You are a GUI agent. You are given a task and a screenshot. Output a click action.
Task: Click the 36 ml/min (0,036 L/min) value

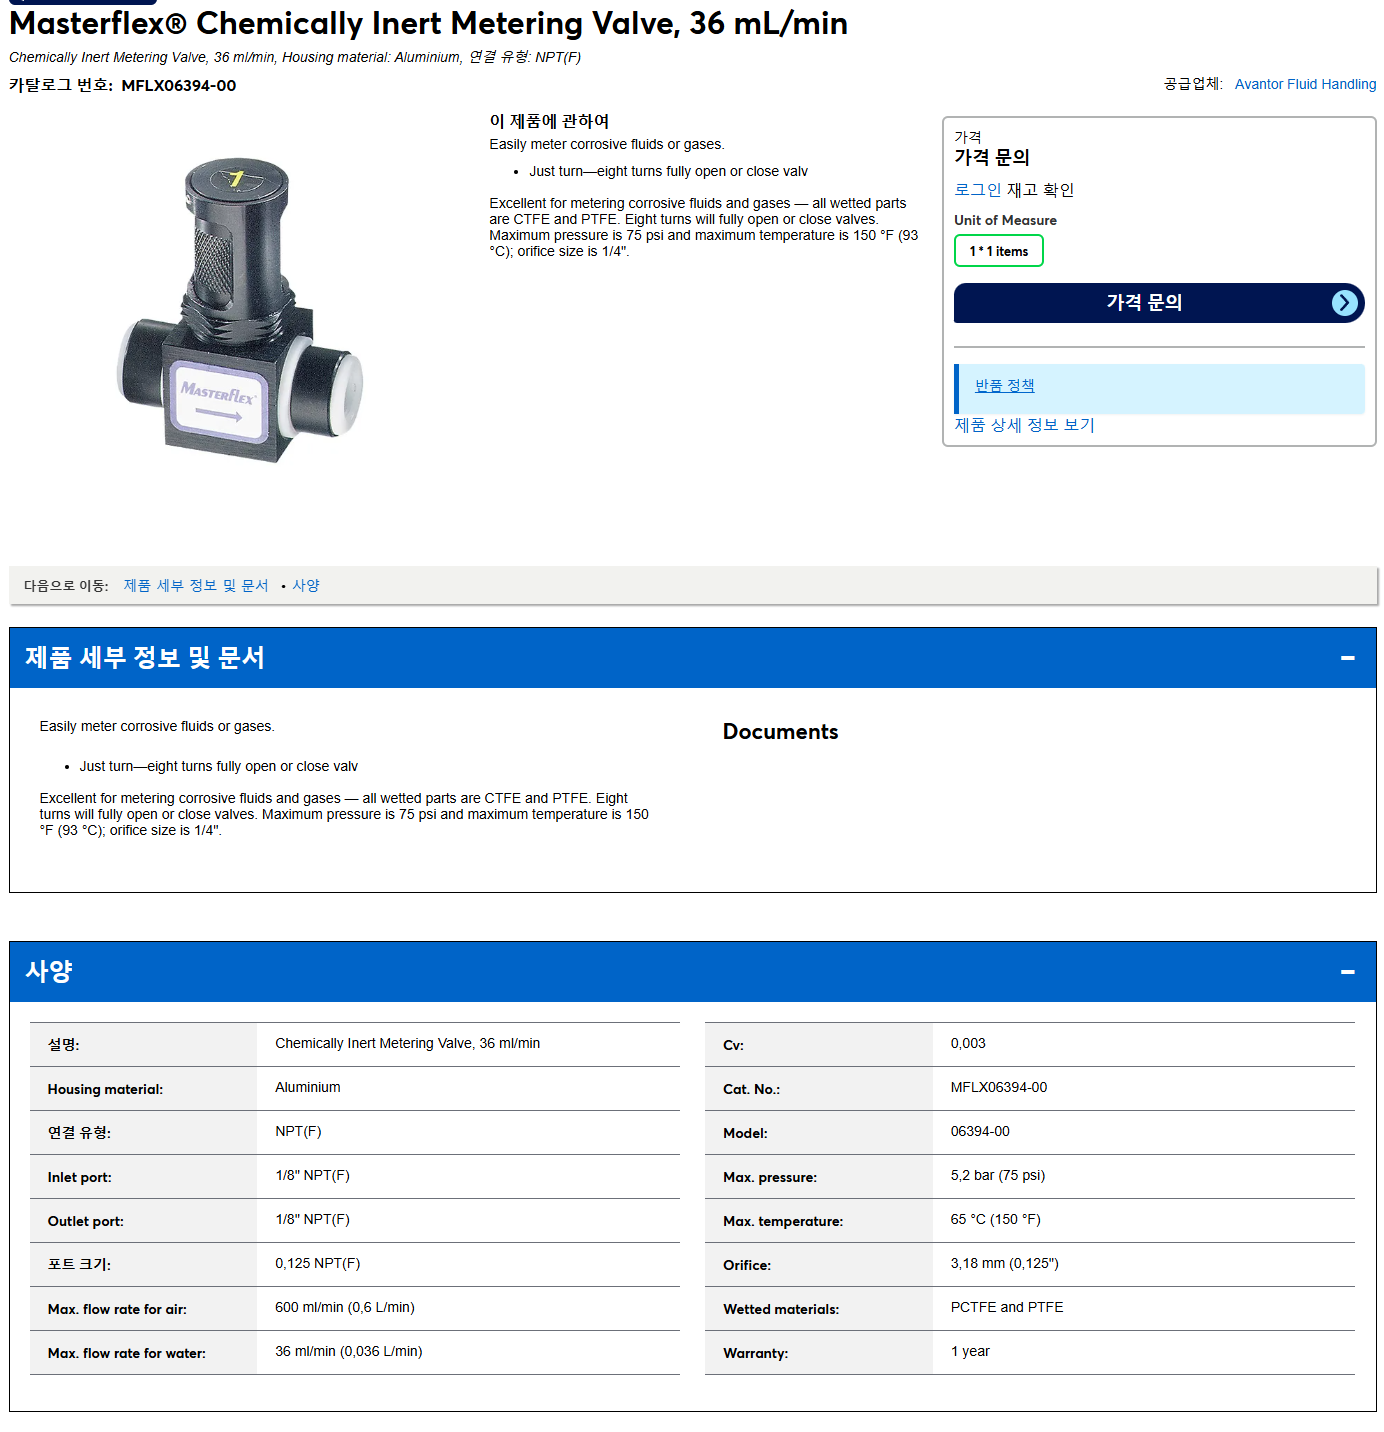tap(349, 1351)
